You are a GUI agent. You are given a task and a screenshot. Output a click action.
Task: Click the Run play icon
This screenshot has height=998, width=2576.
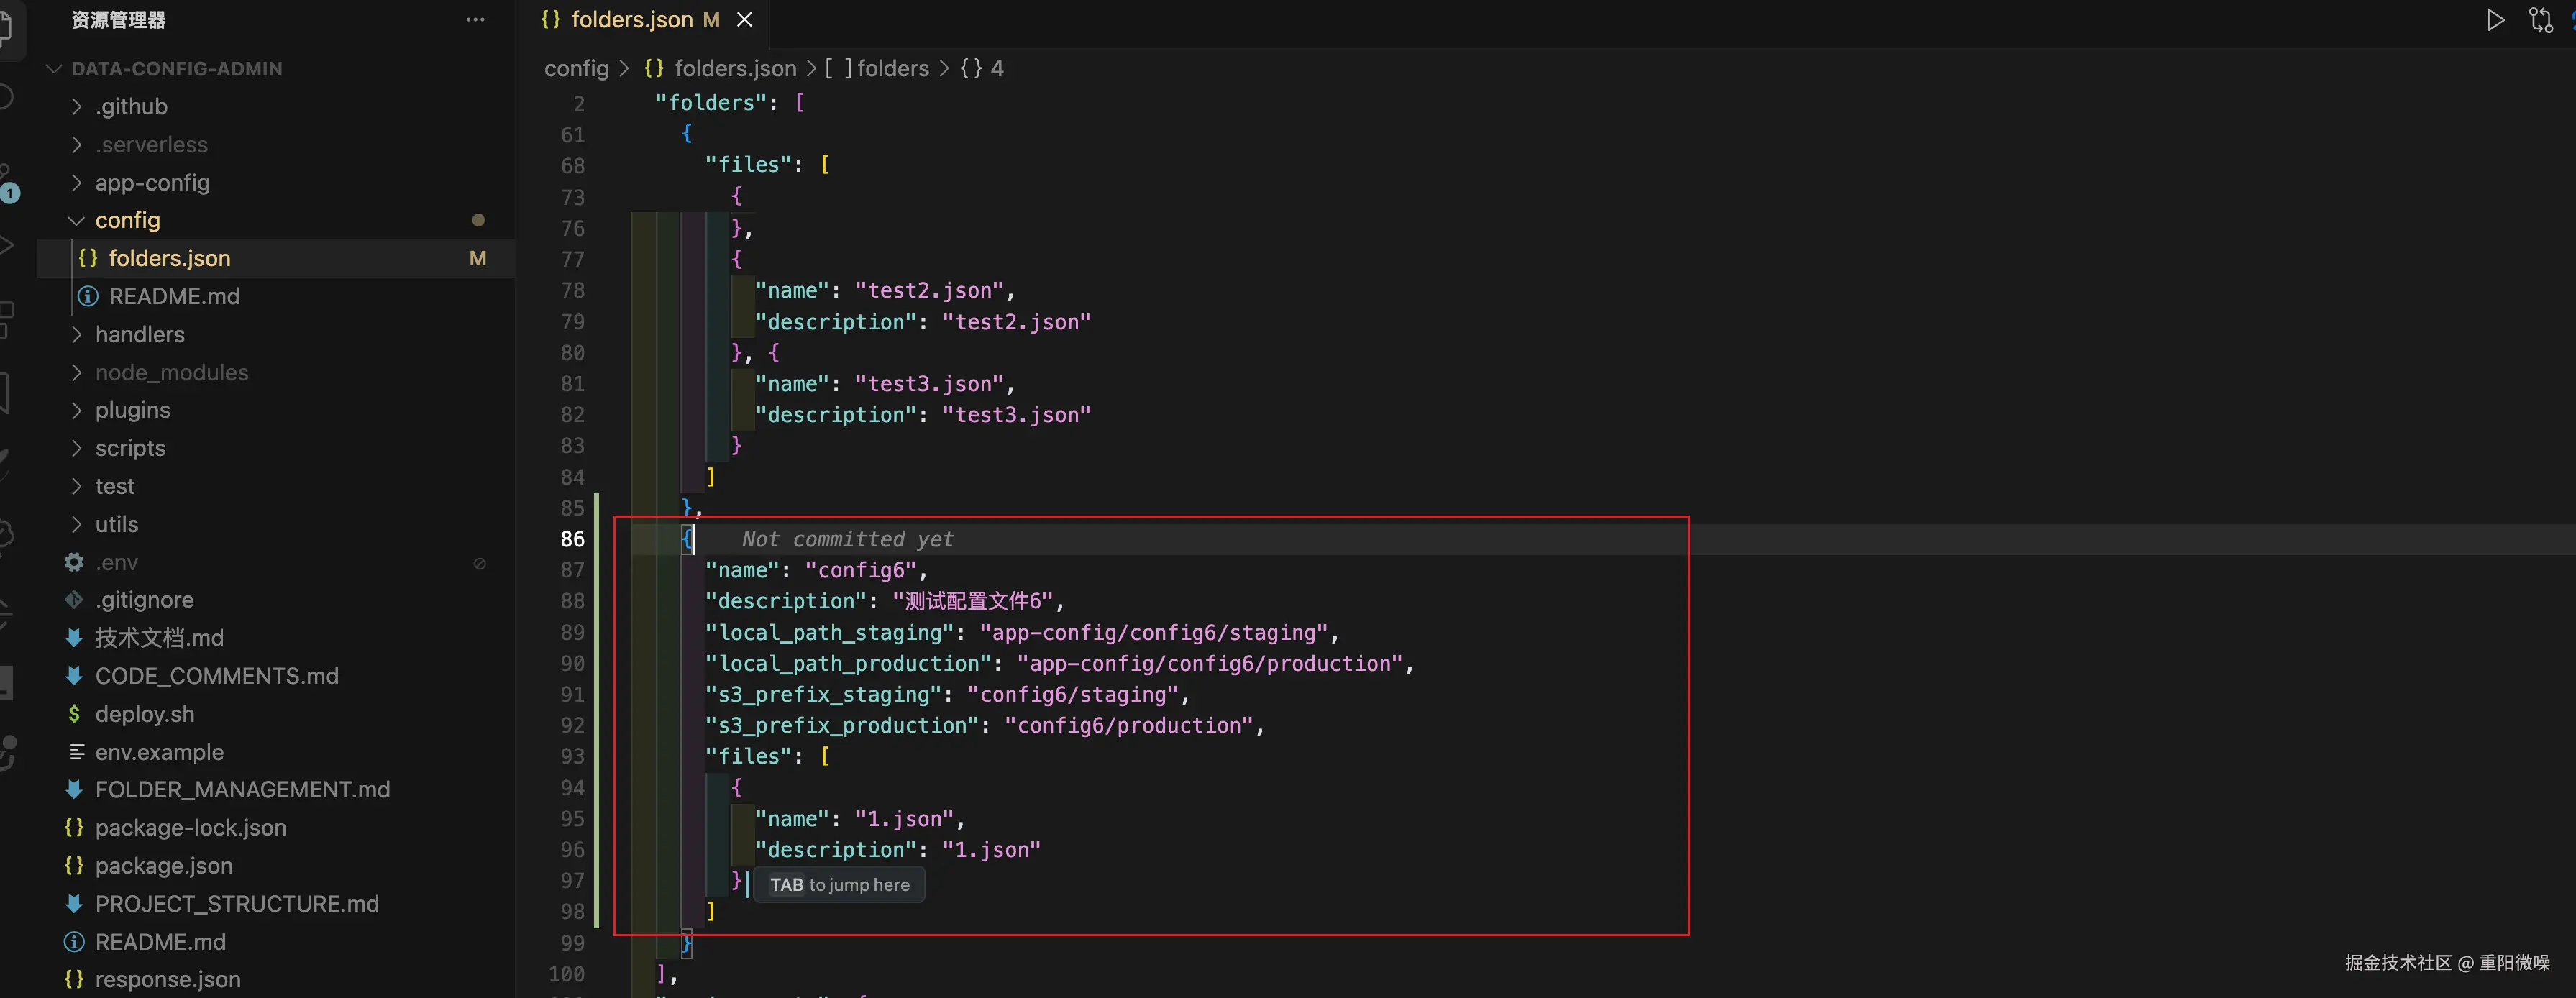pos(2495,20)
